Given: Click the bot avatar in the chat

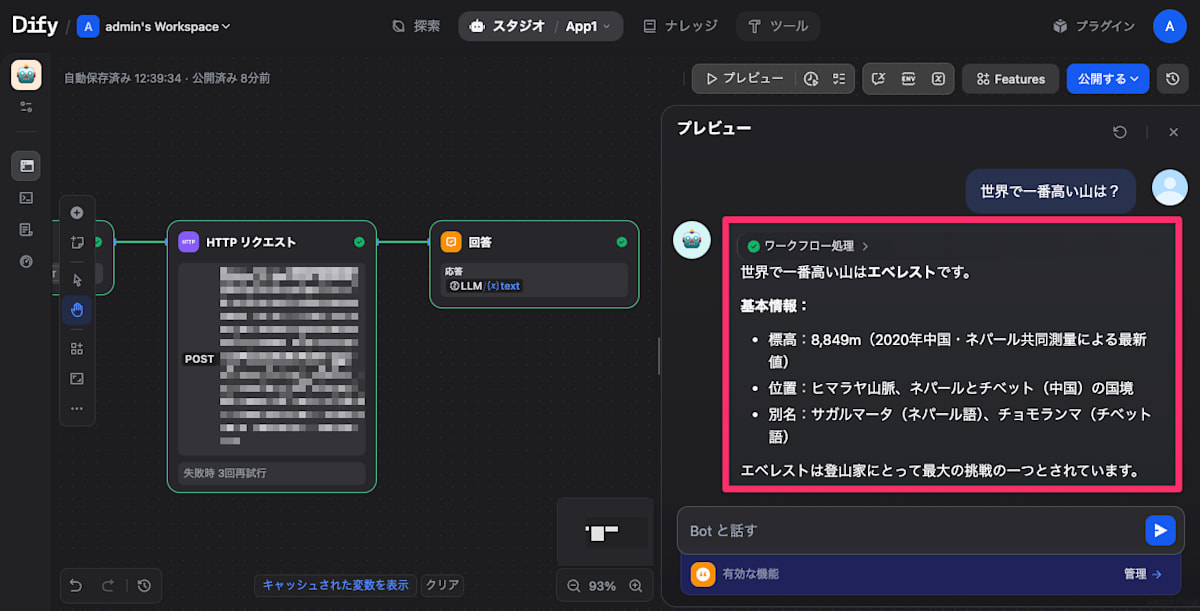Looking at the screenshot, I should coord(692,241).
